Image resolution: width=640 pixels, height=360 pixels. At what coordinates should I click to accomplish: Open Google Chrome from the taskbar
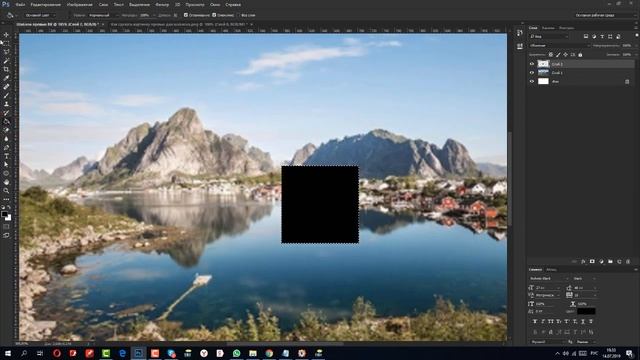coord(269,353)
